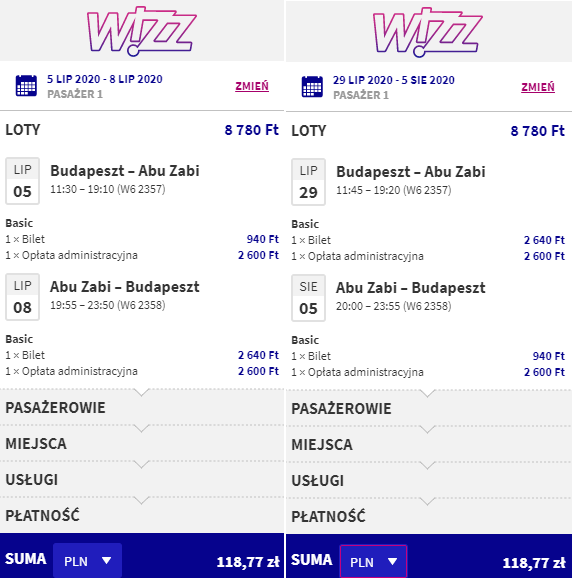Expand PŁATNOŚĆ section in right panel
This screenshot has width=574, height=578.
tap(429, 516)
